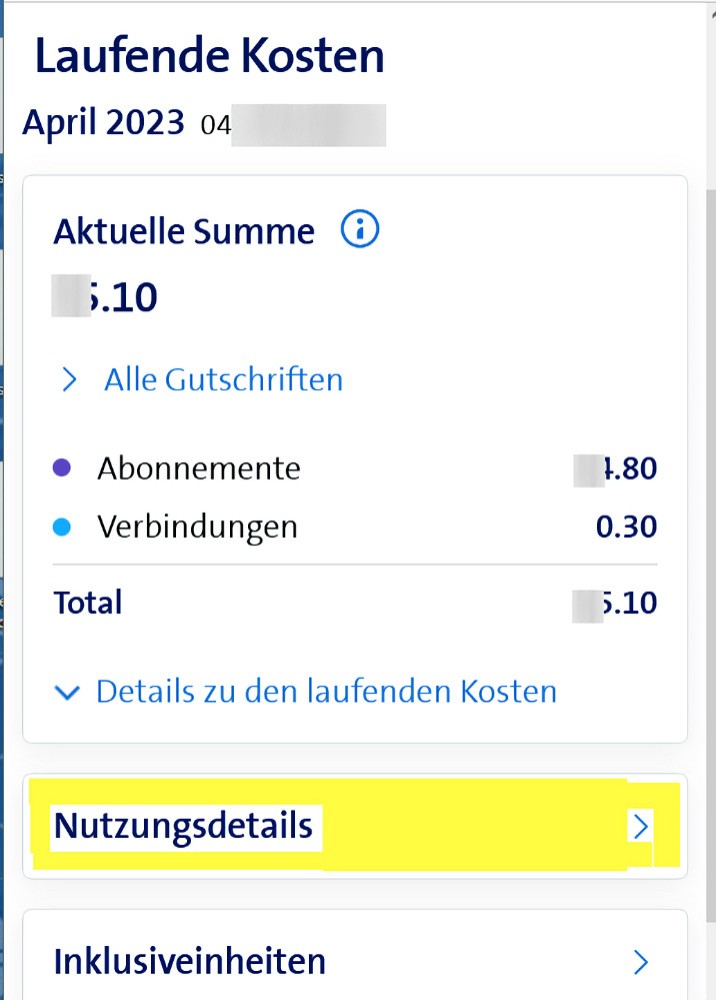Screen dimensions: 716x1000
Task: Click the Aktuelle Summe heading
Action: [x=184, y=232]
